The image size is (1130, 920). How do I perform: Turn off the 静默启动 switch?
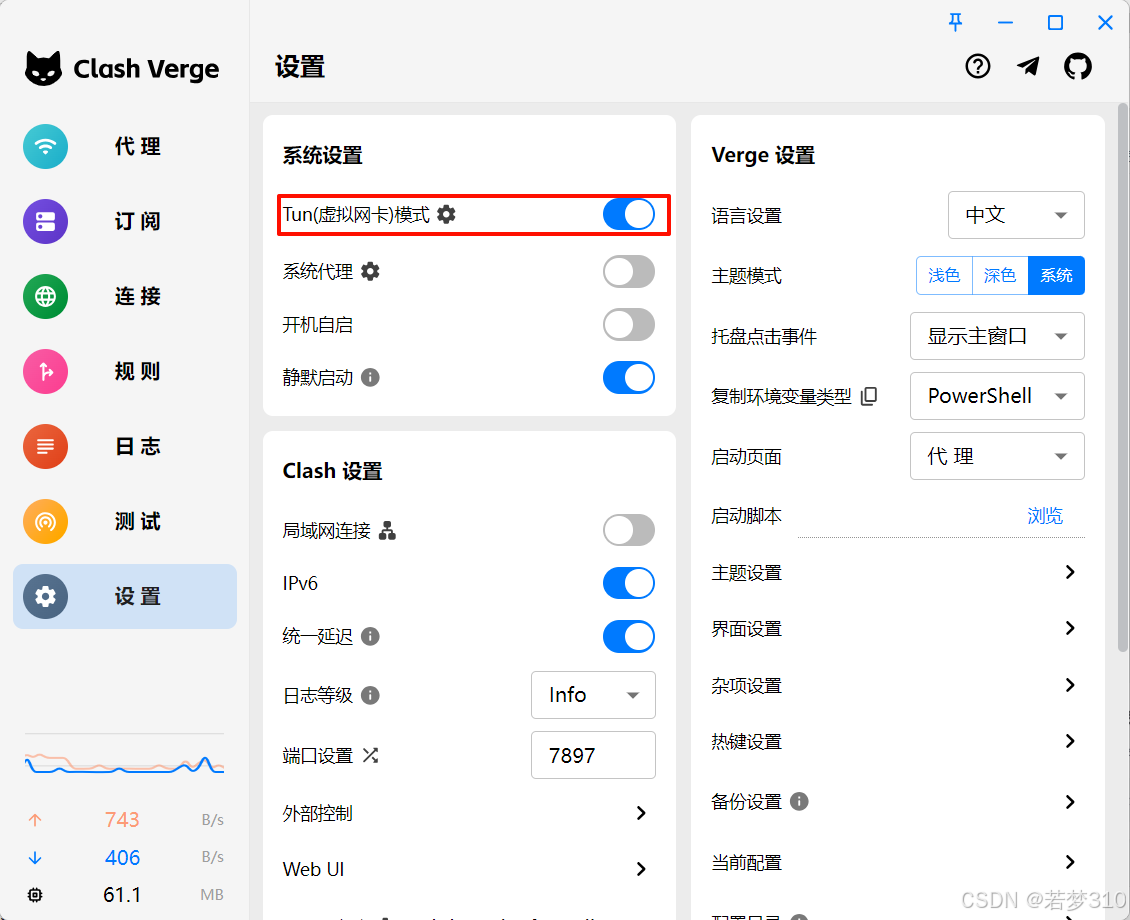coord(628,378)
